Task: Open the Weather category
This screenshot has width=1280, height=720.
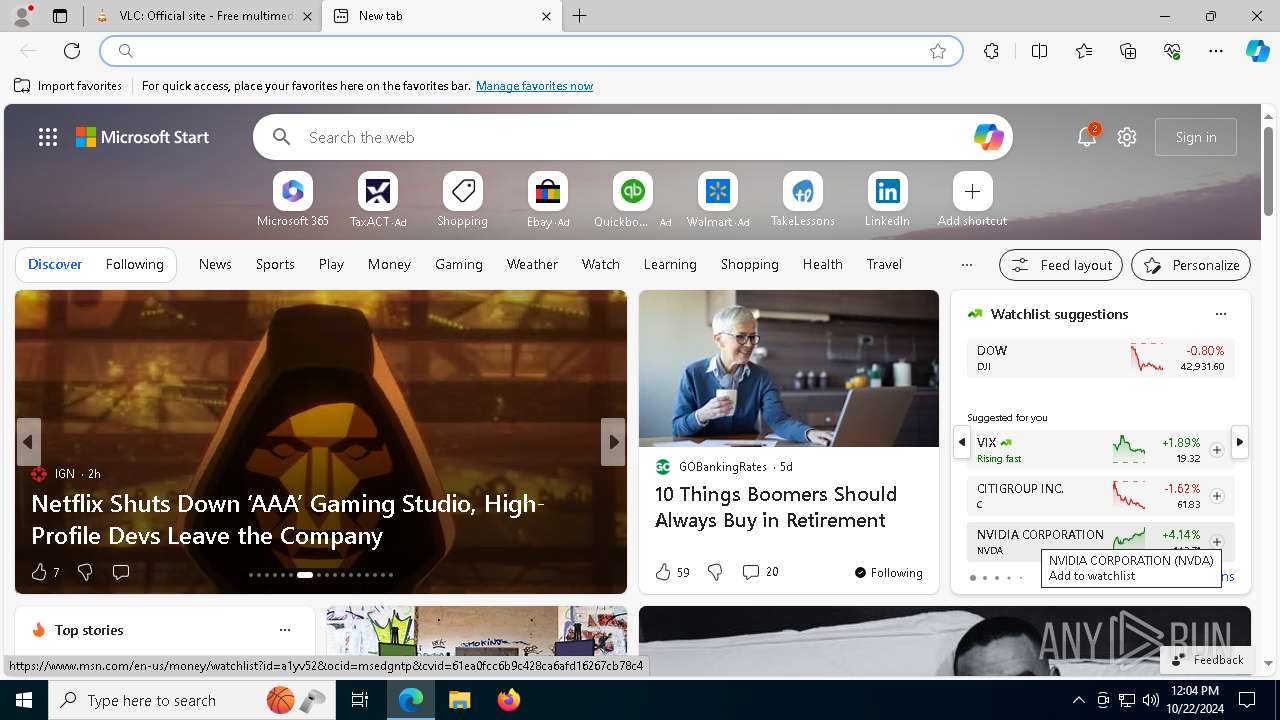Action: pos(532,264)
